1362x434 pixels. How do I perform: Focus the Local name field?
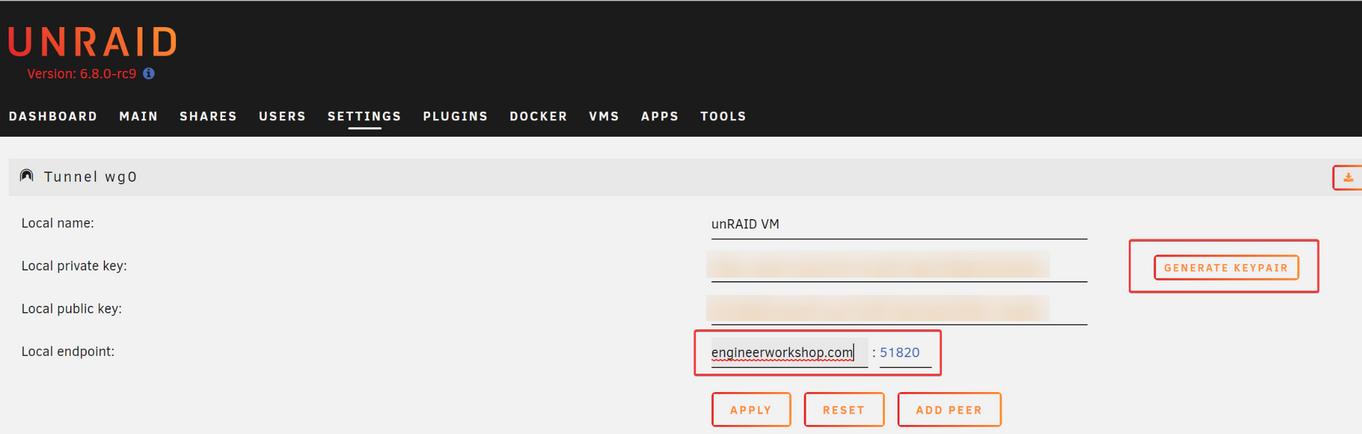pyautogui.click(x=898, y=225)
